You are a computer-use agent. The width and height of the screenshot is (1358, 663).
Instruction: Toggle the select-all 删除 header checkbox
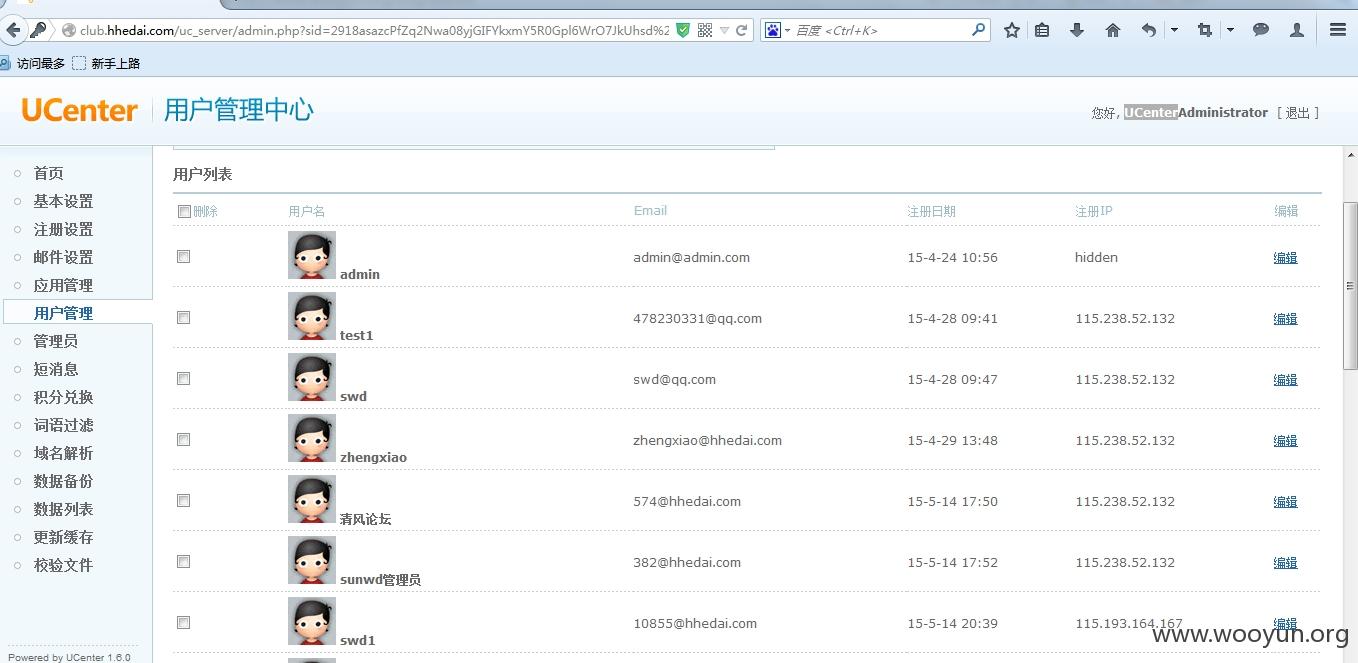[184, 211]
